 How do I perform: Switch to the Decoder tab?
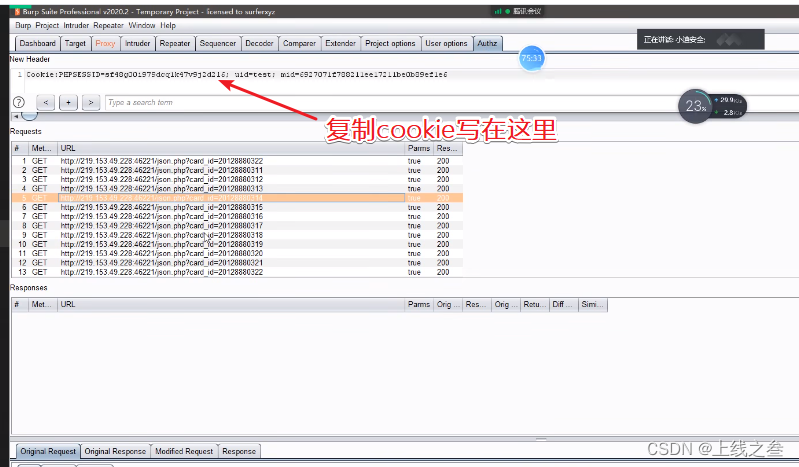[x=259, y=43]
